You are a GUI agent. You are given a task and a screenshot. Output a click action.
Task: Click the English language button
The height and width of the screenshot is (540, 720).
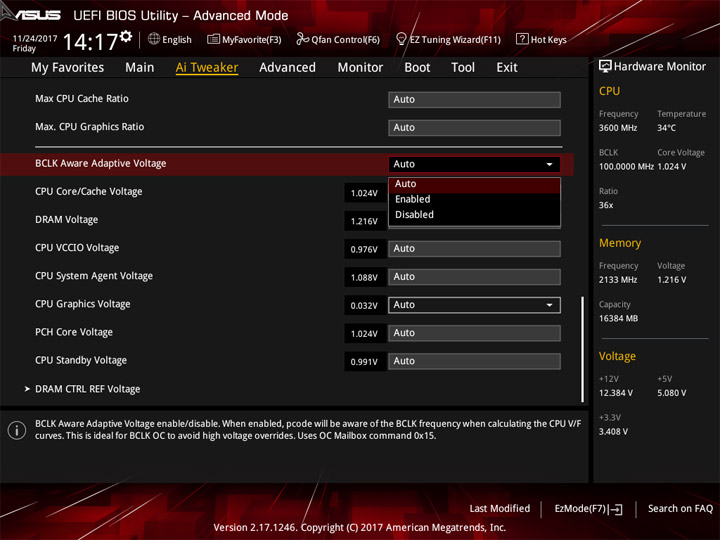(170, 39)
